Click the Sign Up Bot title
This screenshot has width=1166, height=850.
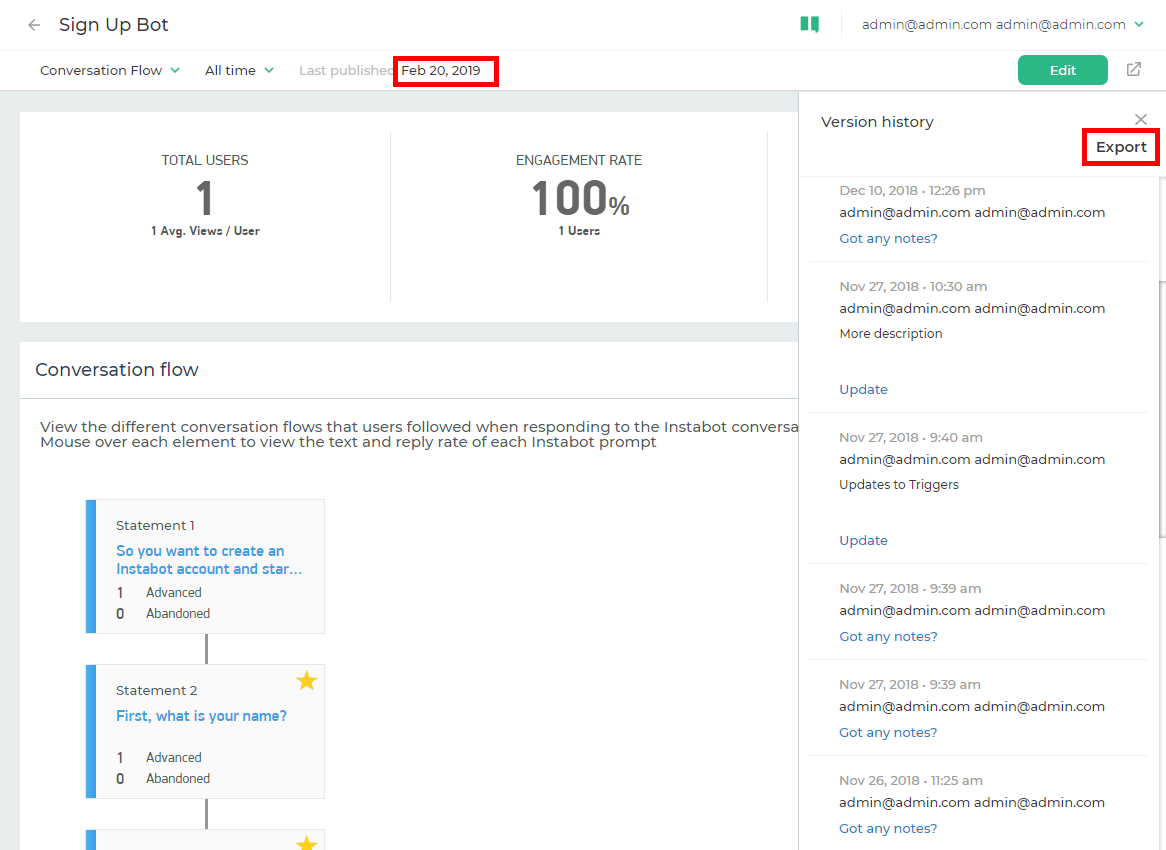114,25
